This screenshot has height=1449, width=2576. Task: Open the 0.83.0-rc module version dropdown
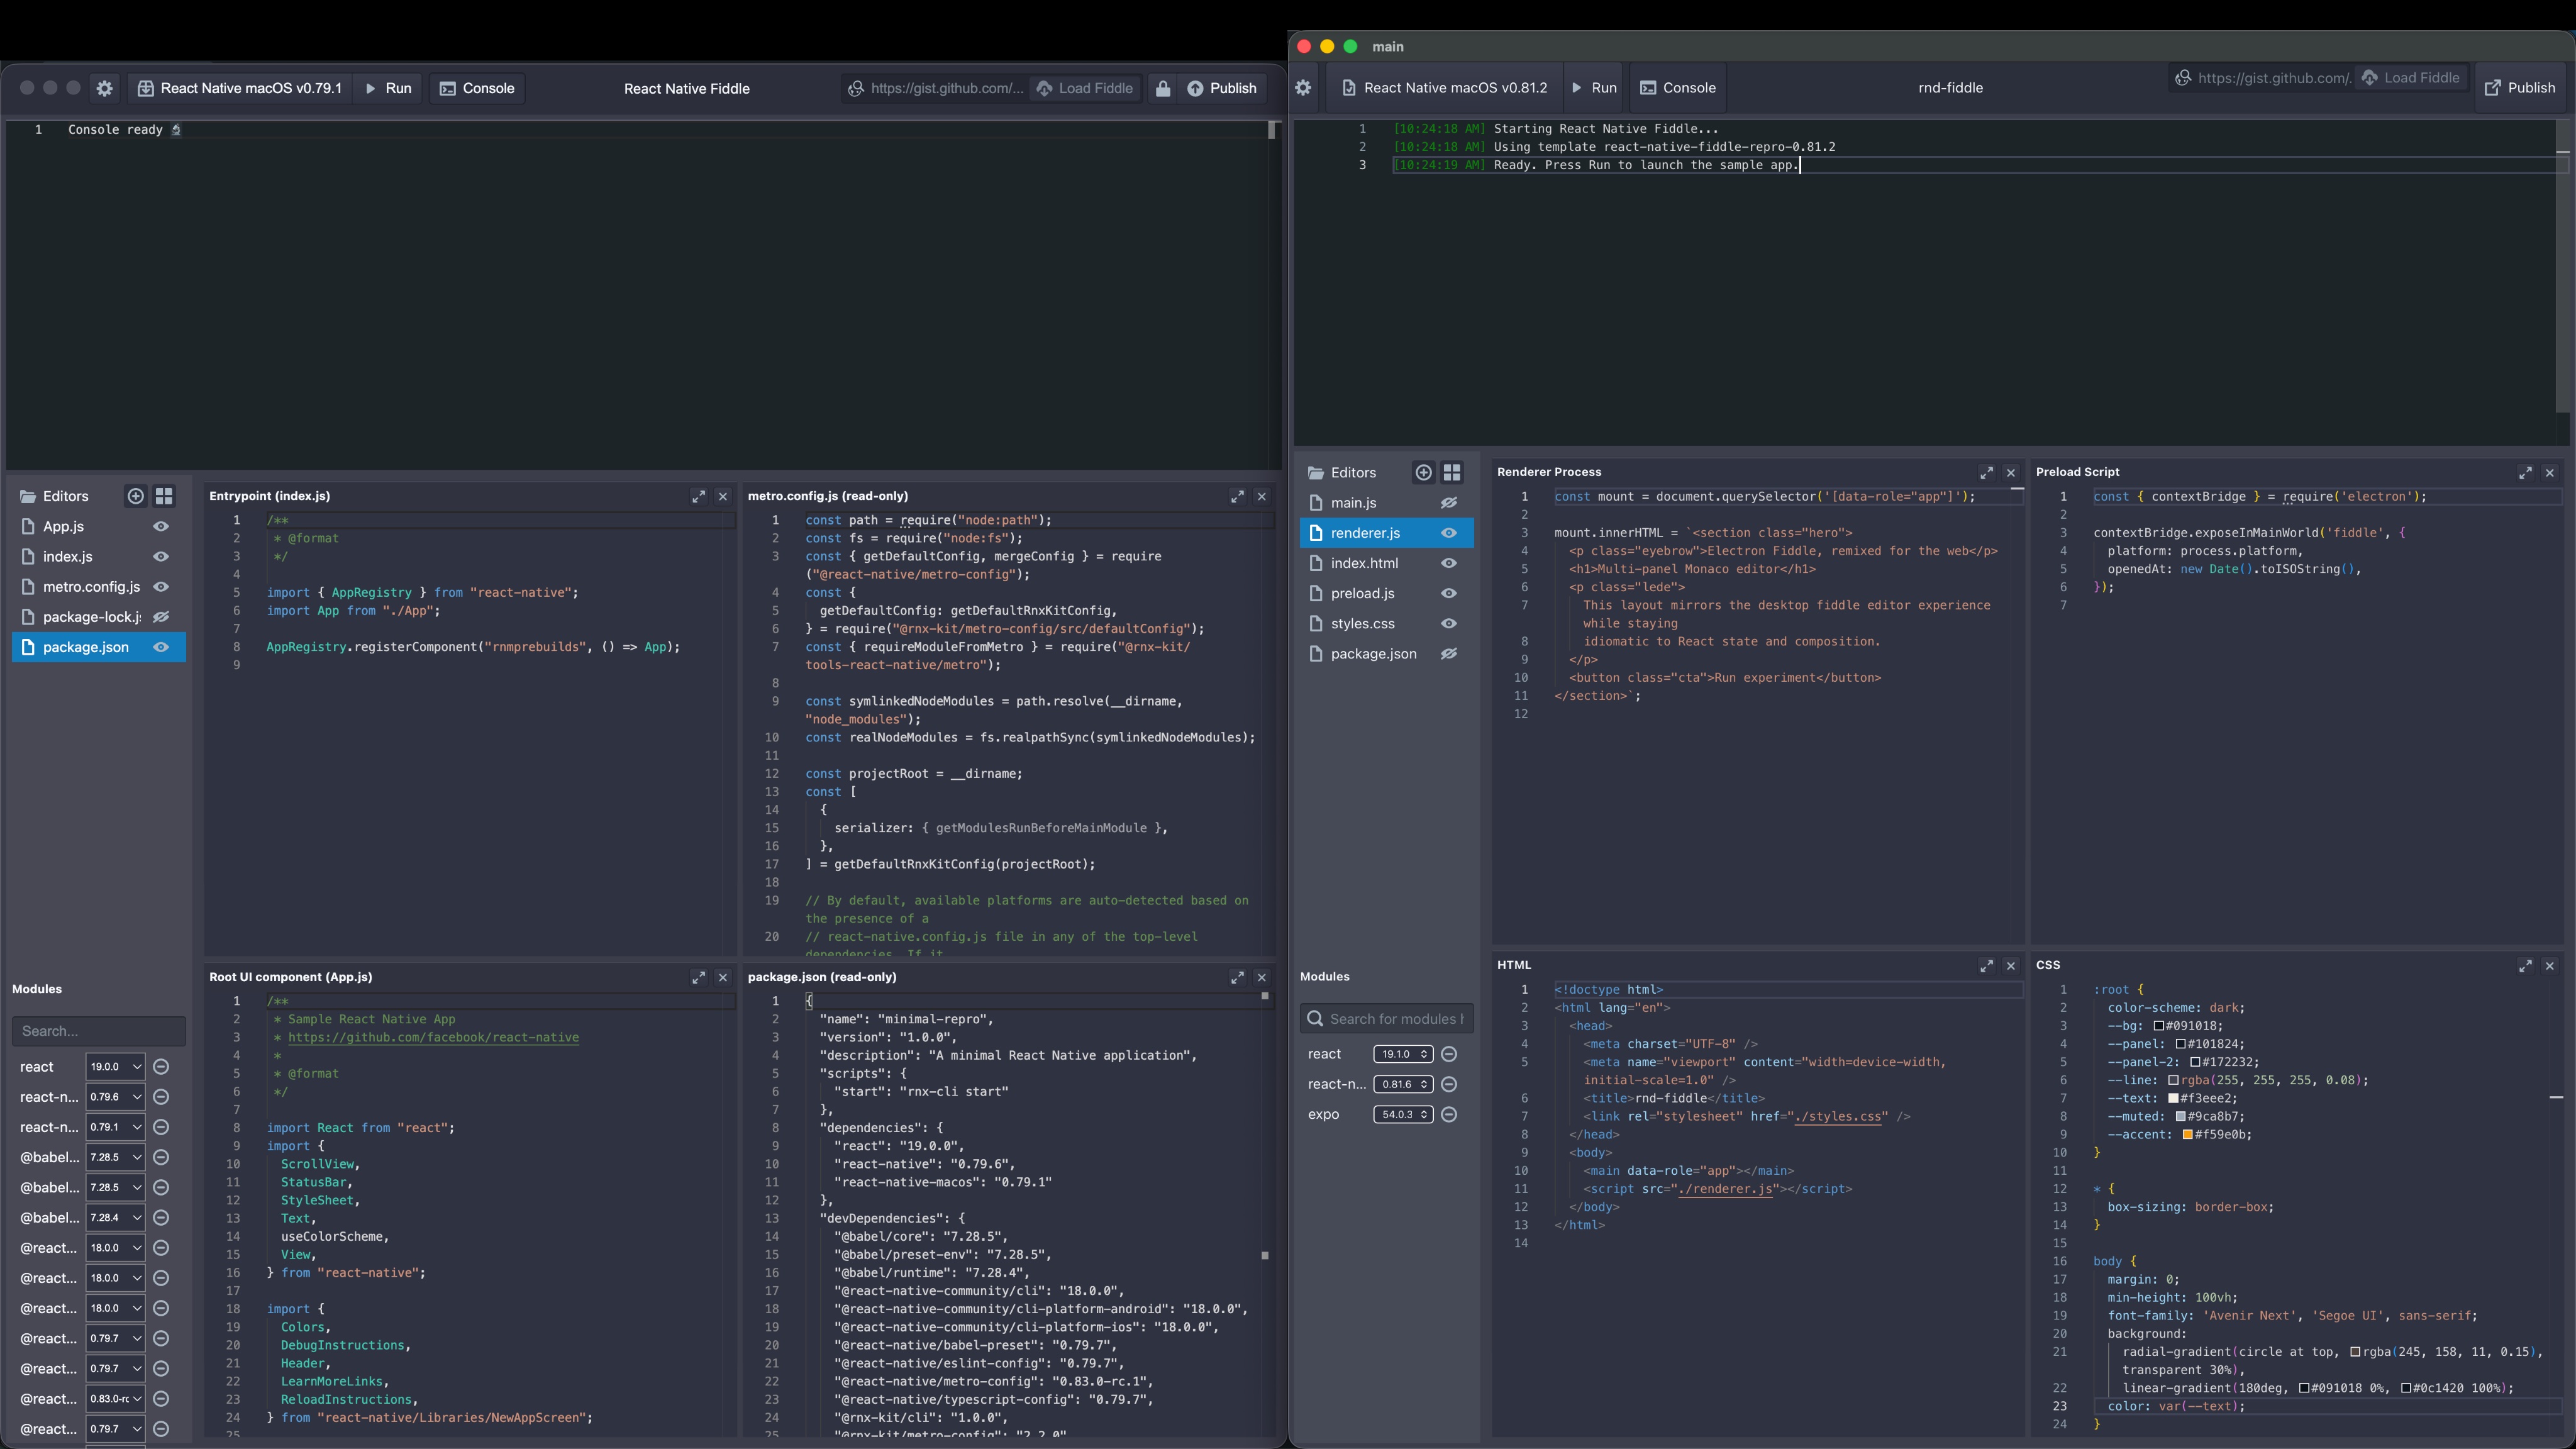click(115, 1399)
